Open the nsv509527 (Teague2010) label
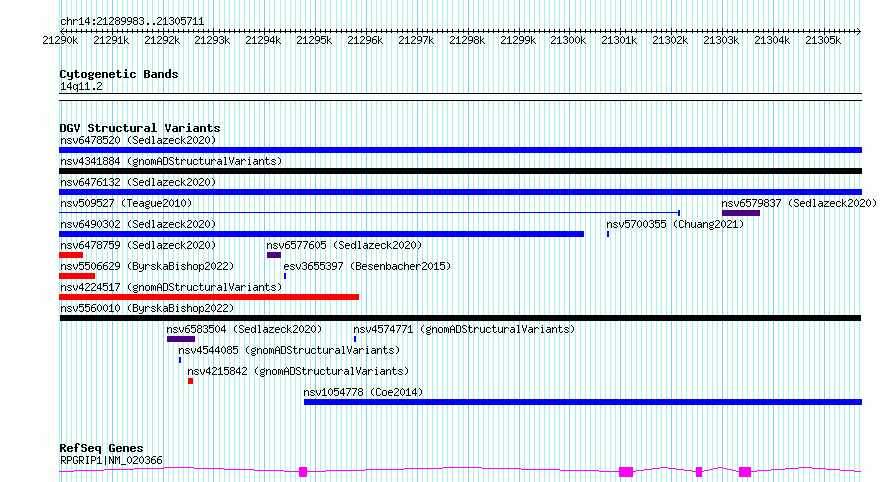890x482 pixels. pos(126,203)
